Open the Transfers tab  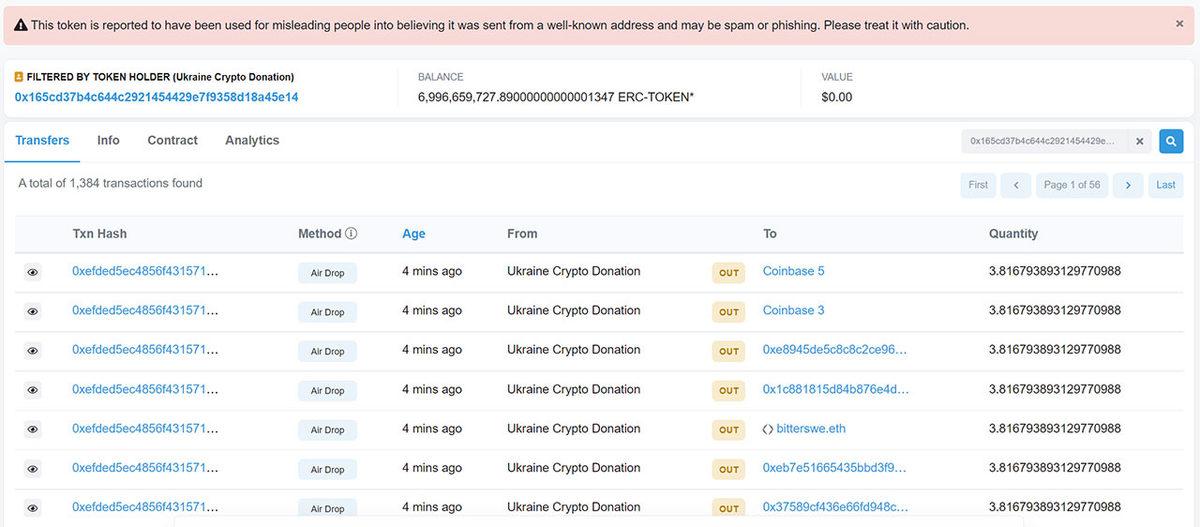tap(42, 141)
